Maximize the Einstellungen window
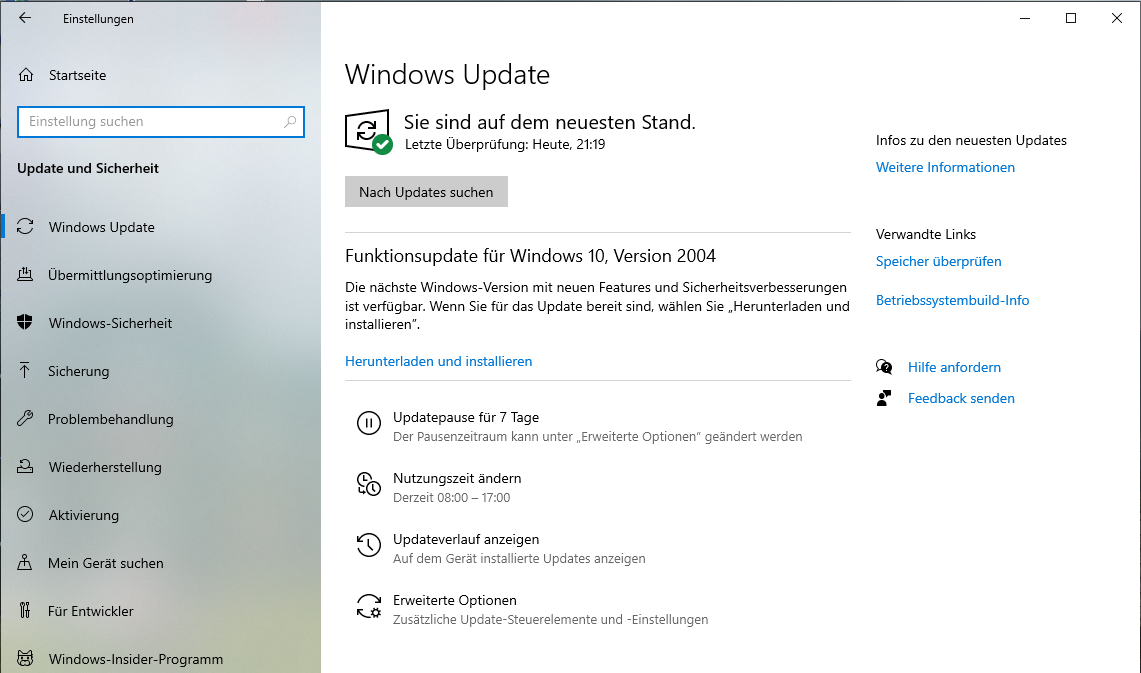This screenshot has height=673, width=1141. tap(1071, 18)
